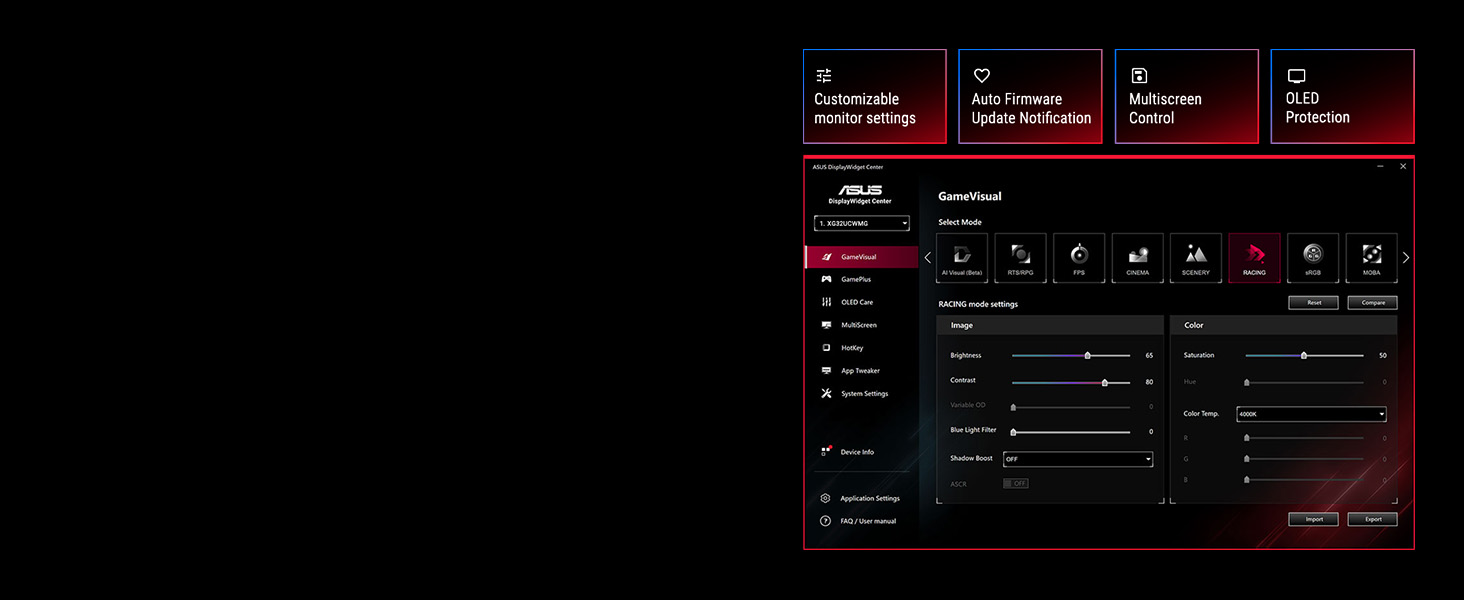Image resolution: width=1464 pixels, height=600 pixels.
Task: Switch to the sRGB mode tile
Action: pyautogui.click(x=1313, y=258)
